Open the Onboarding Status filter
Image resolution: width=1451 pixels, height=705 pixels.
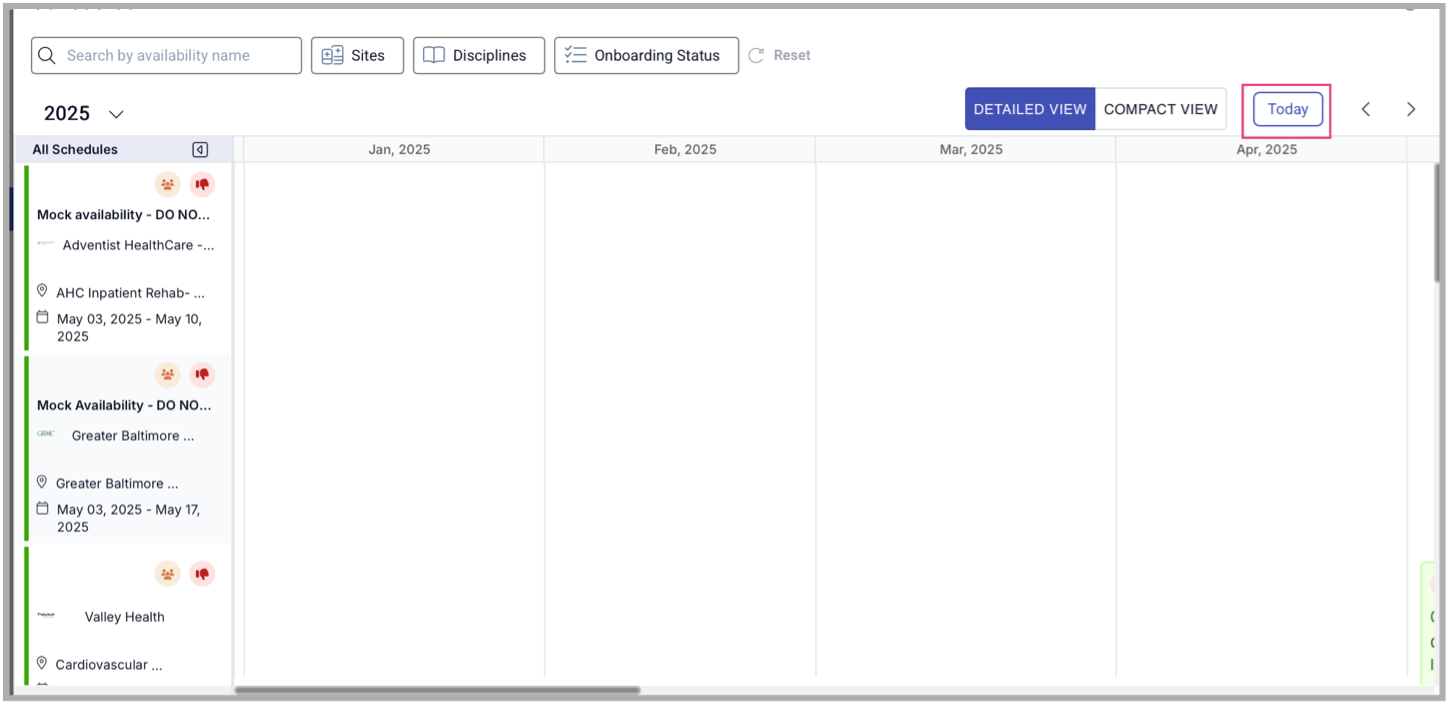[x=646, y=56]
